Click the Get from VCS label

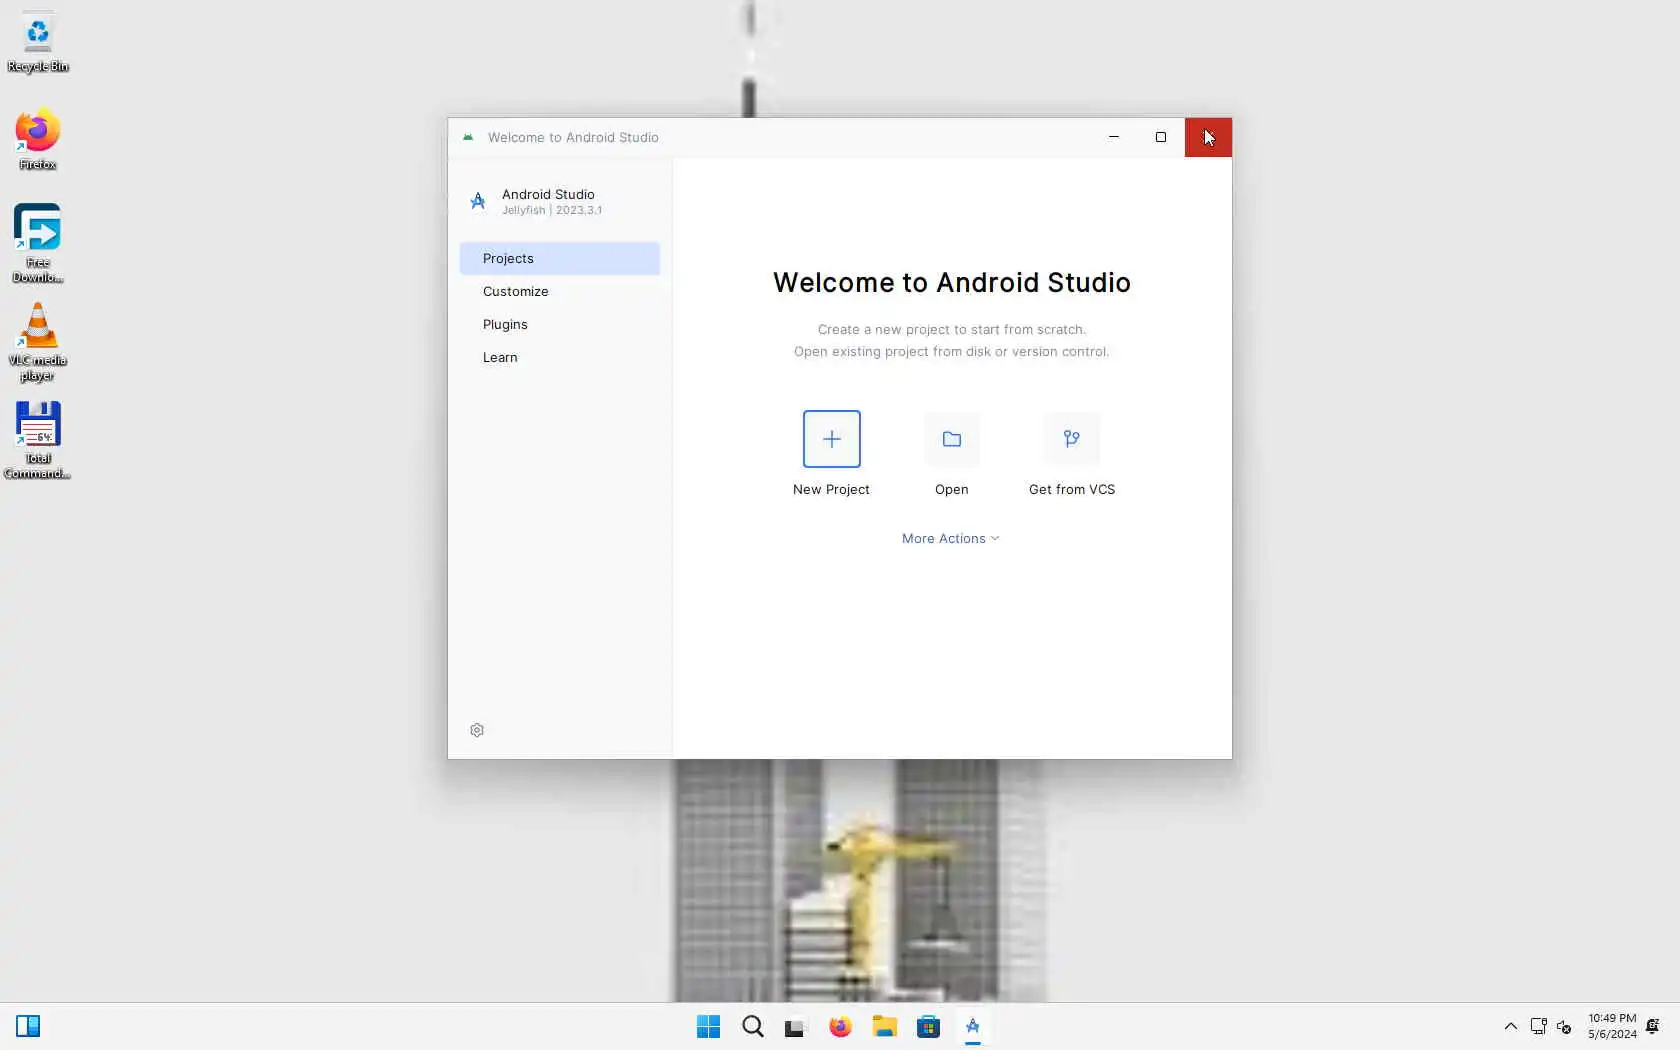point(1071,489)
